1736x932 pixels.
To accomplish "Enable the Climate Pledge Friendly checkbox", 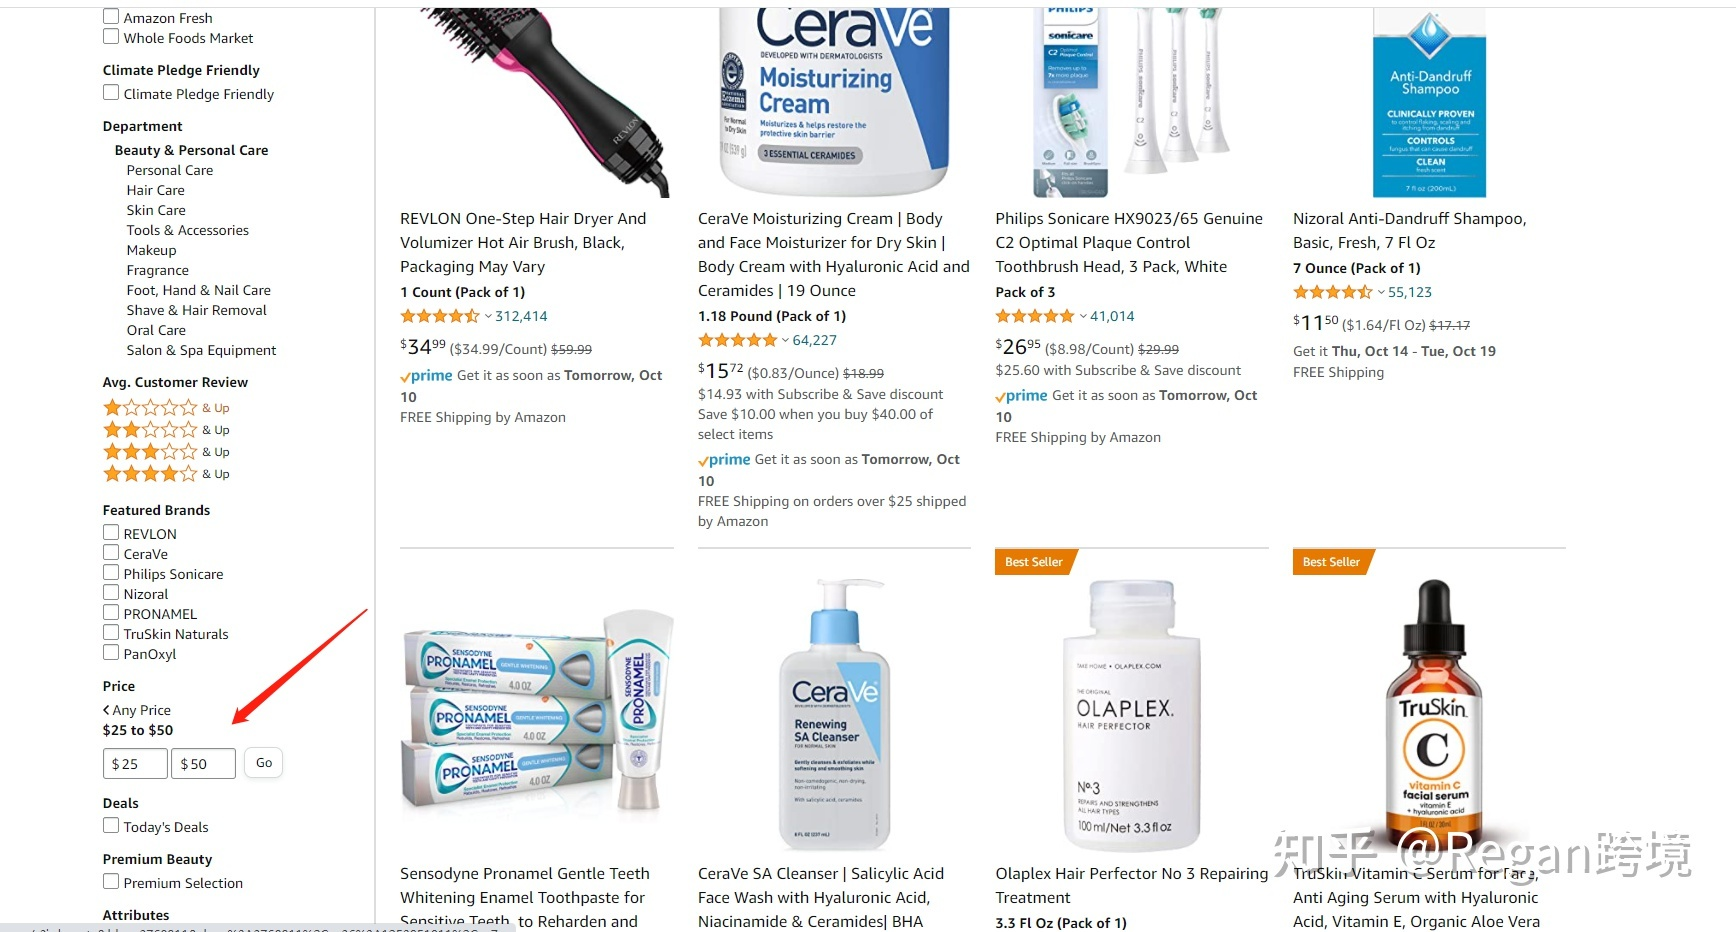I will (111, 93).
